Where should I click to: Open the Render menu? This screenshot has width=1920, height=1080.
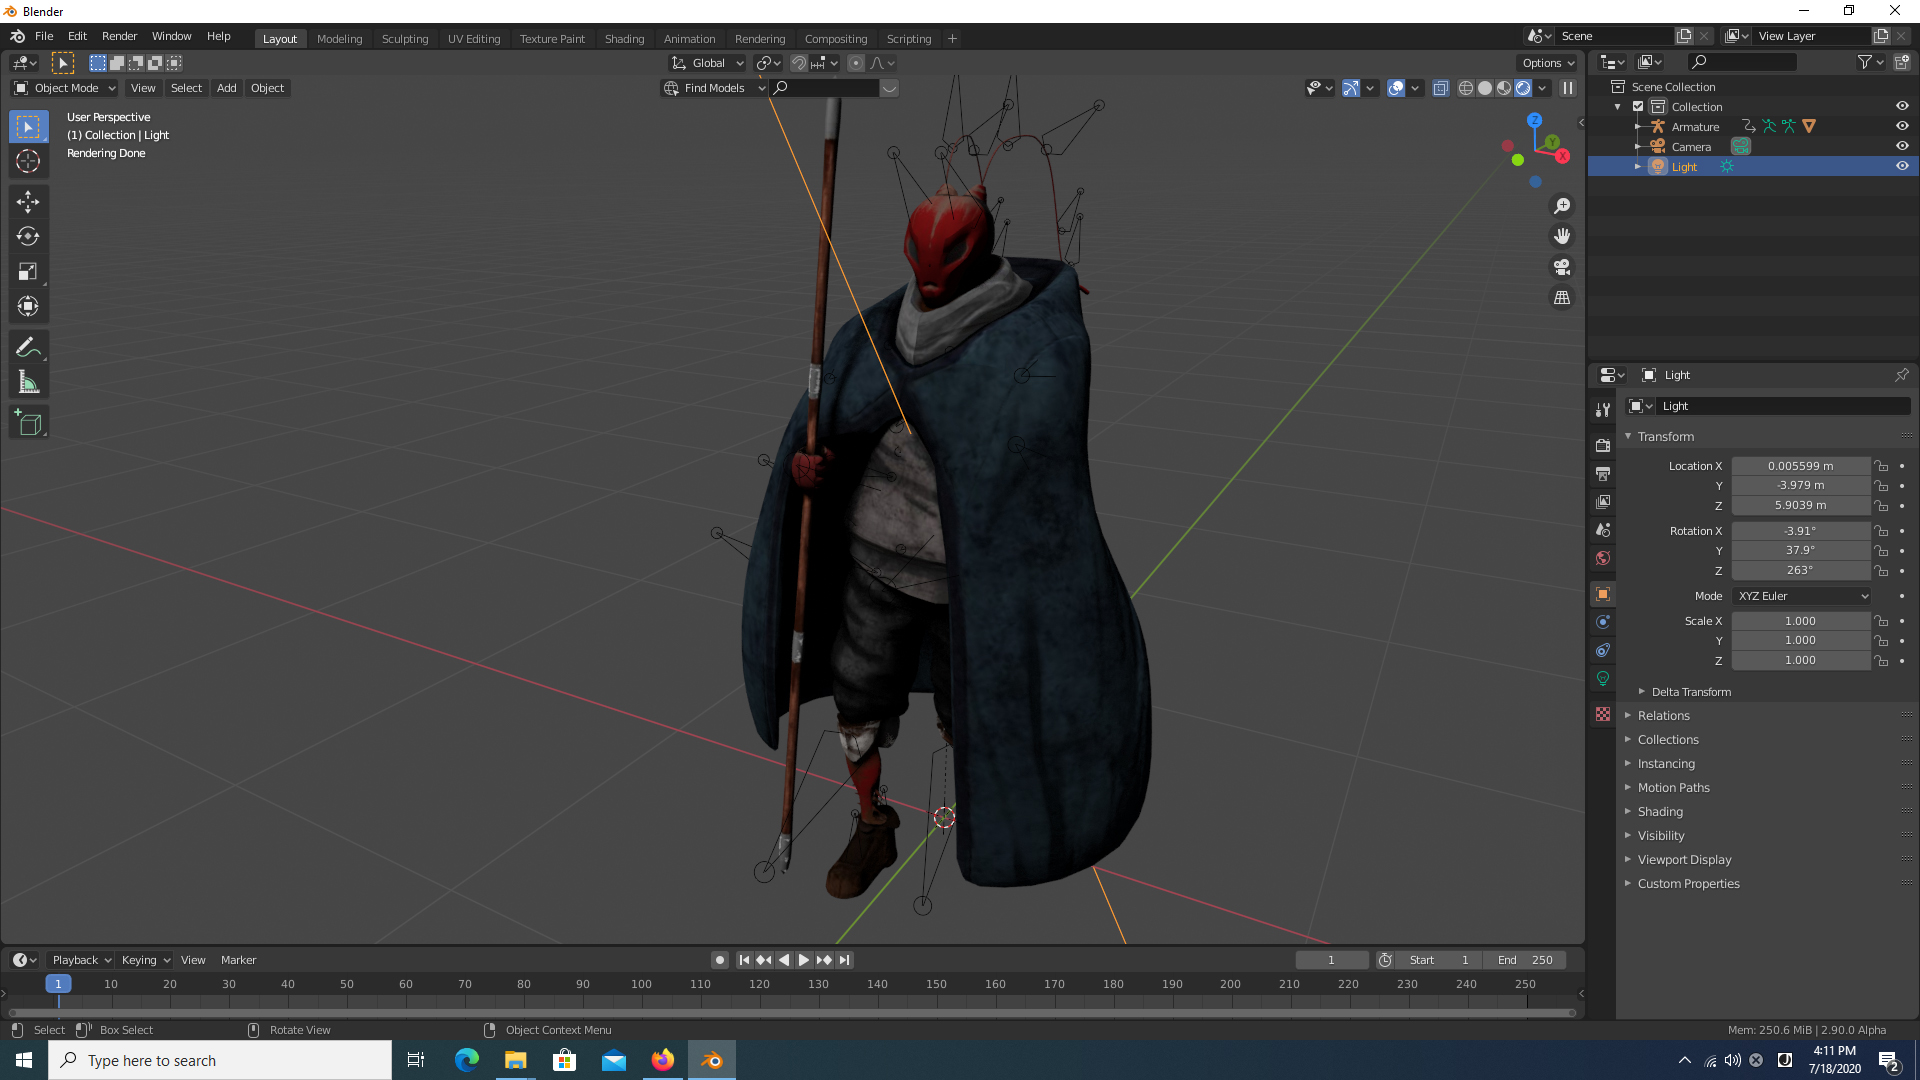(x=119, y=36)
